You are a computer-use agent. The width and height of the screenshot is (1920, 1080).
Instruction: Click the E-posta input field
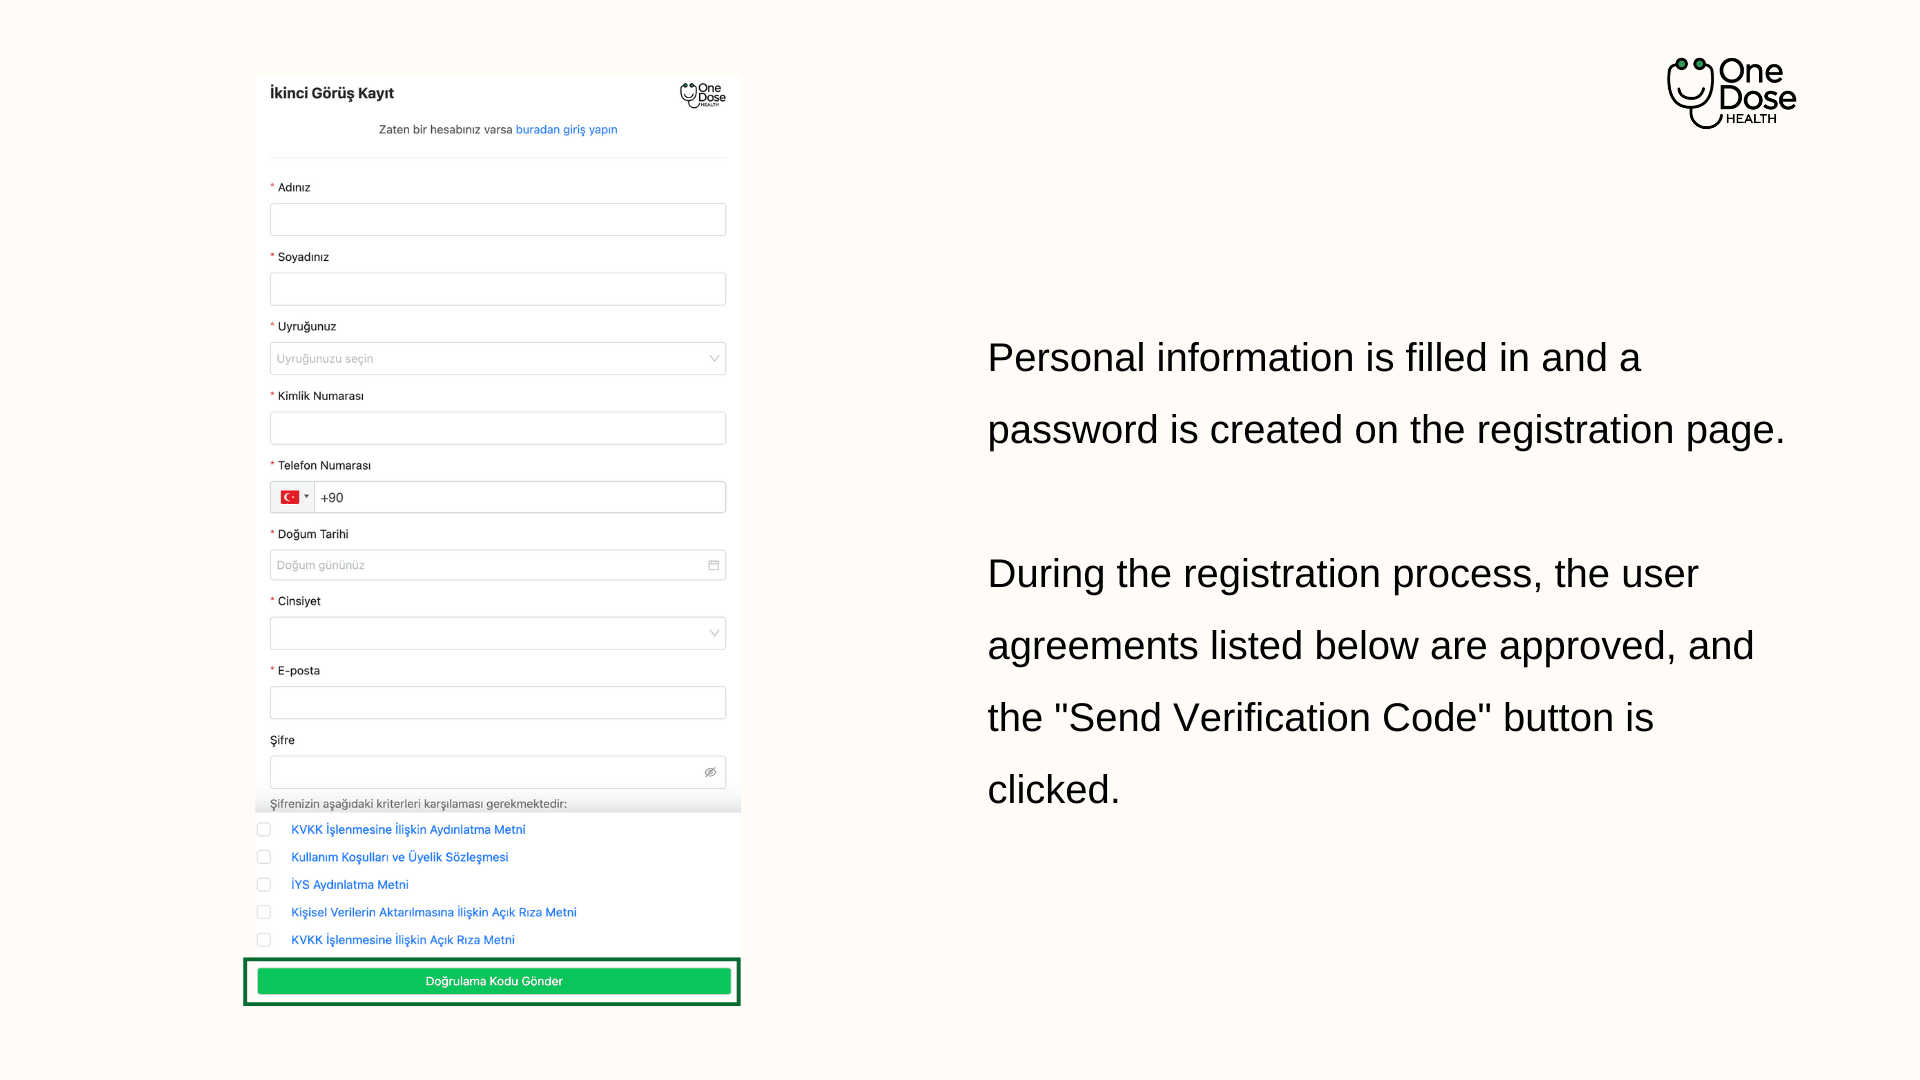498,703
